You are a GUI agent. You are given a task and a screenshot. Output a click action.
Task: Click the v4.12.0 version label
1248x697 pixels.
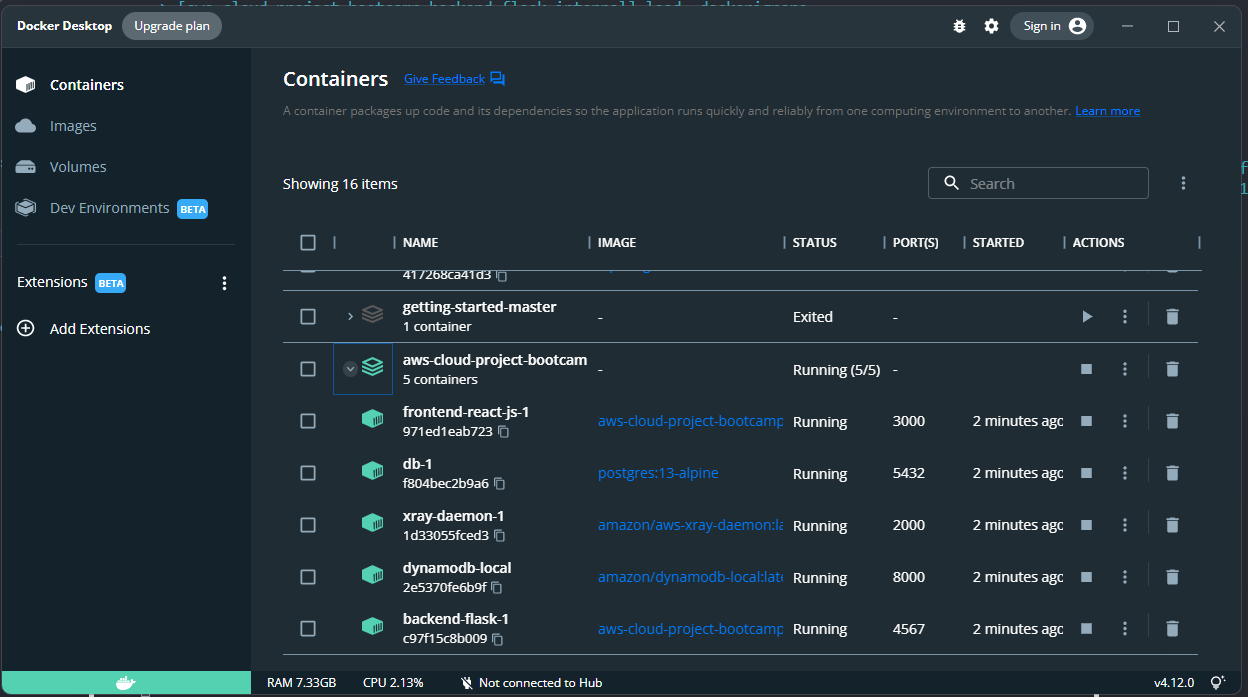click(1174, 683)
